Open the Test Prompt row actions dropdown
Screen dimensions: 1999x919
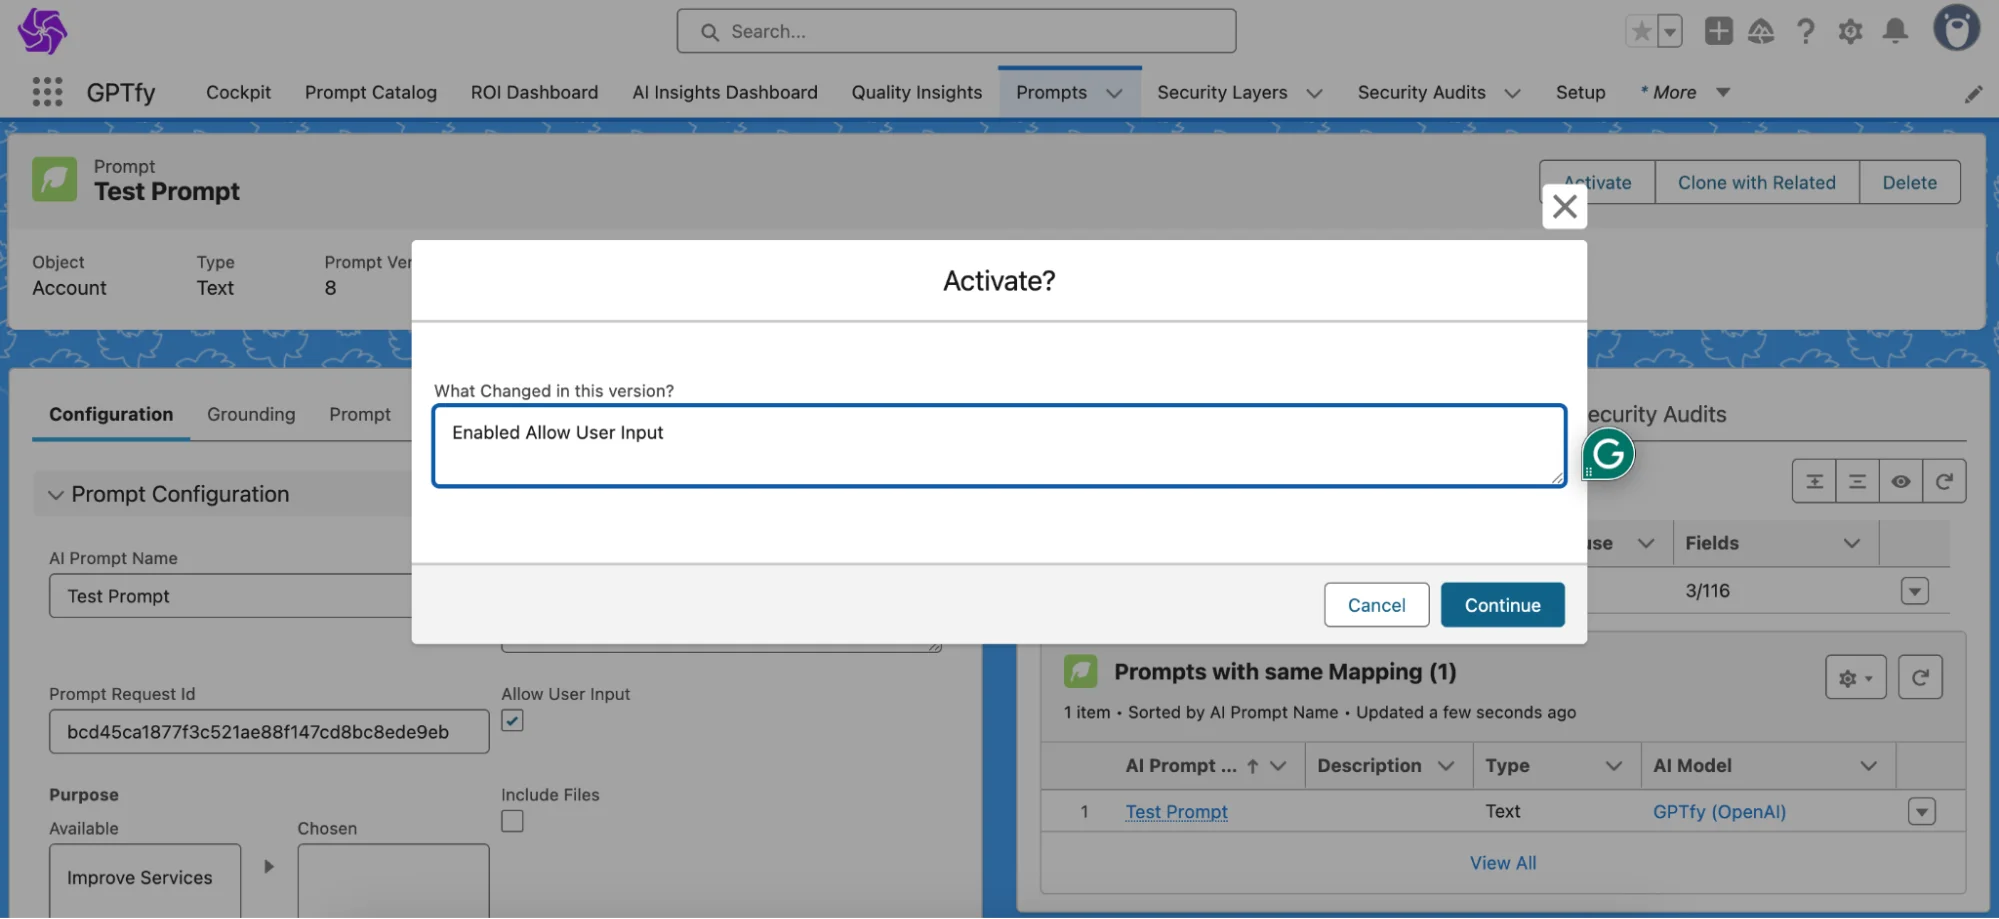(x=1921, y=811)
